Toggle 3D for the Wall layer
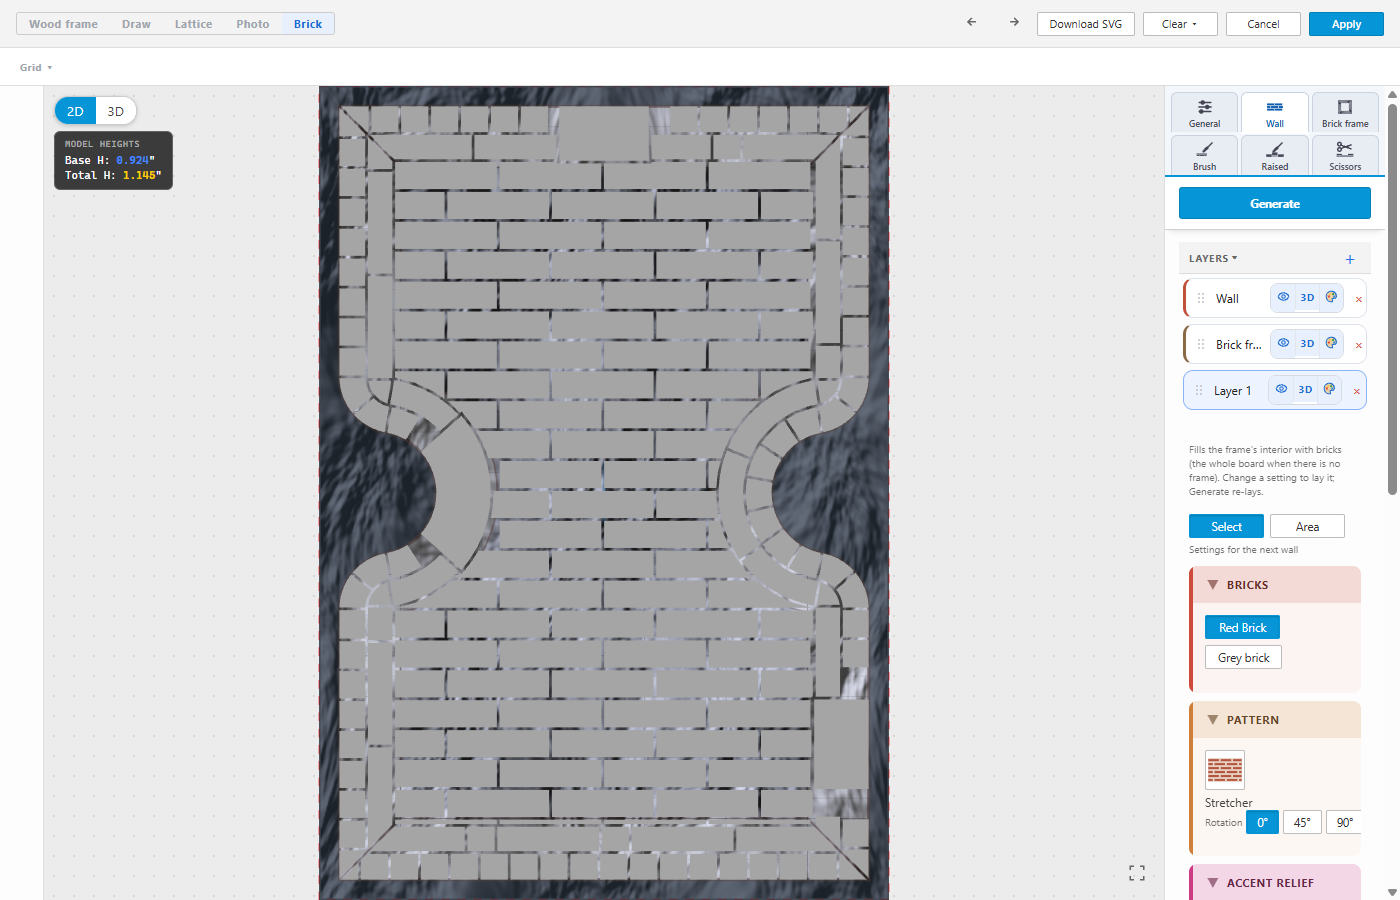The height and width of the screenshot is (900, 1400). click(x=1307, y=297)
